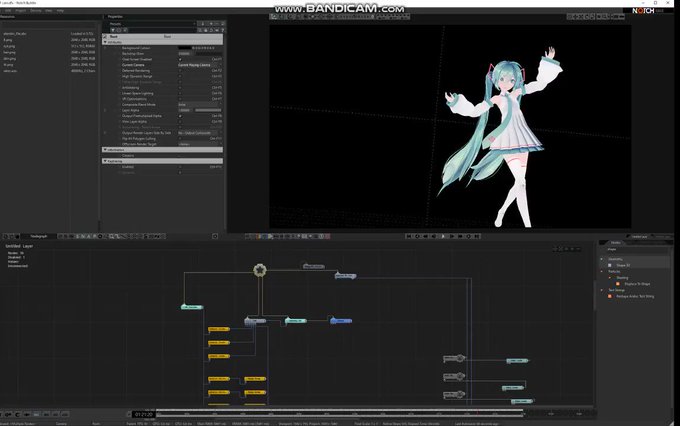680x426 pixels.
Task: Click the orange icon beside Displace To Shape
Action: coord(618,284)
